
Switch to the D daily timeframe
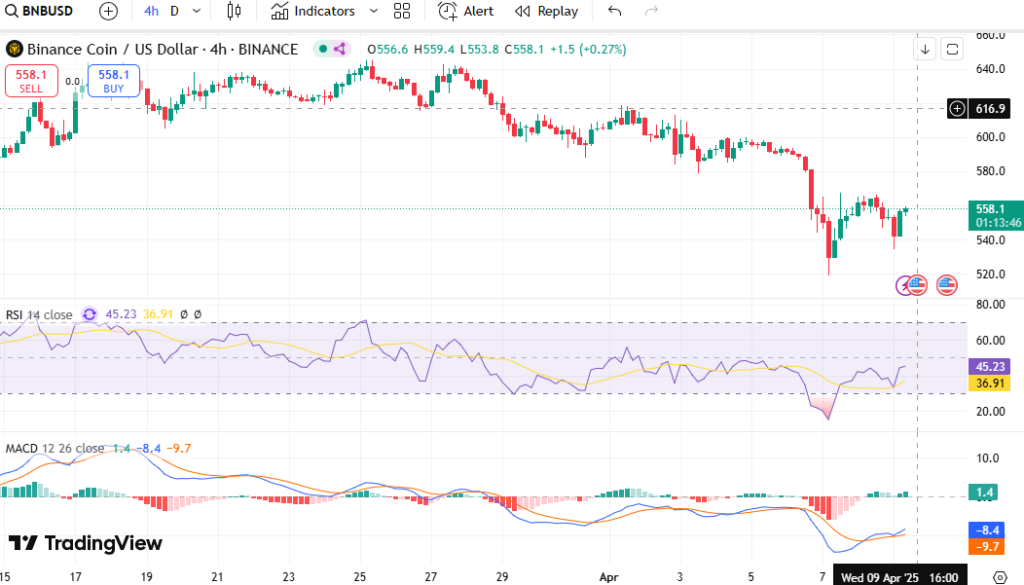coord(174,11)
